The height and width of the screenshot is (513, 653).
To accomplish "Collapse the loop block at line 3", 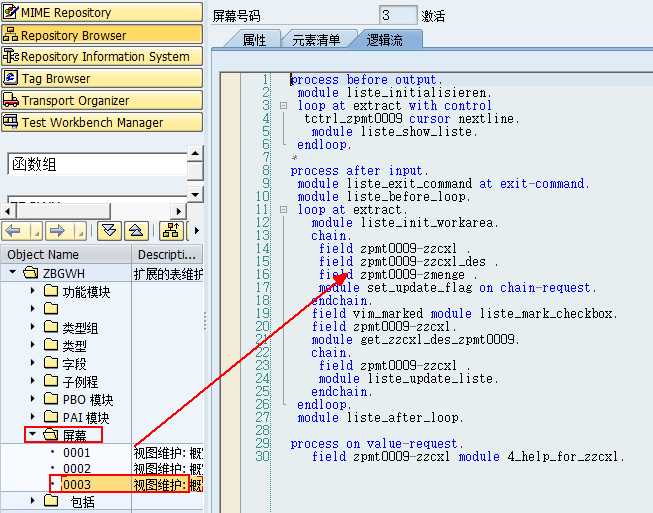I will coord(284,106).
